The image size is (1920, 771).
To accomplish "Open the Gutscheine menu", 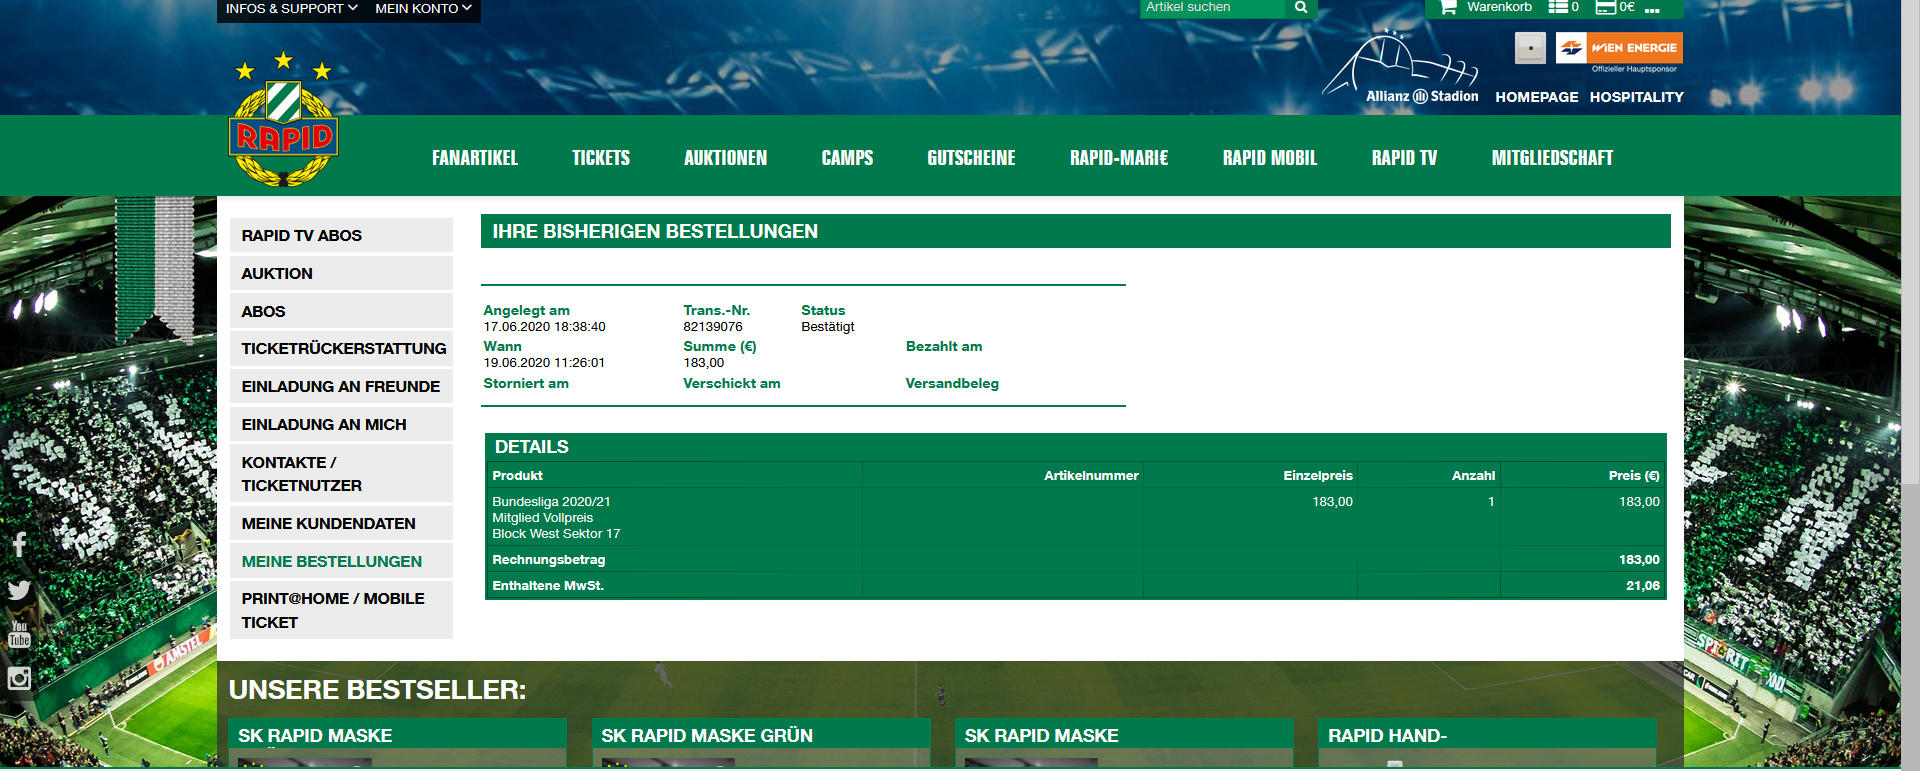I will point(971,158).
